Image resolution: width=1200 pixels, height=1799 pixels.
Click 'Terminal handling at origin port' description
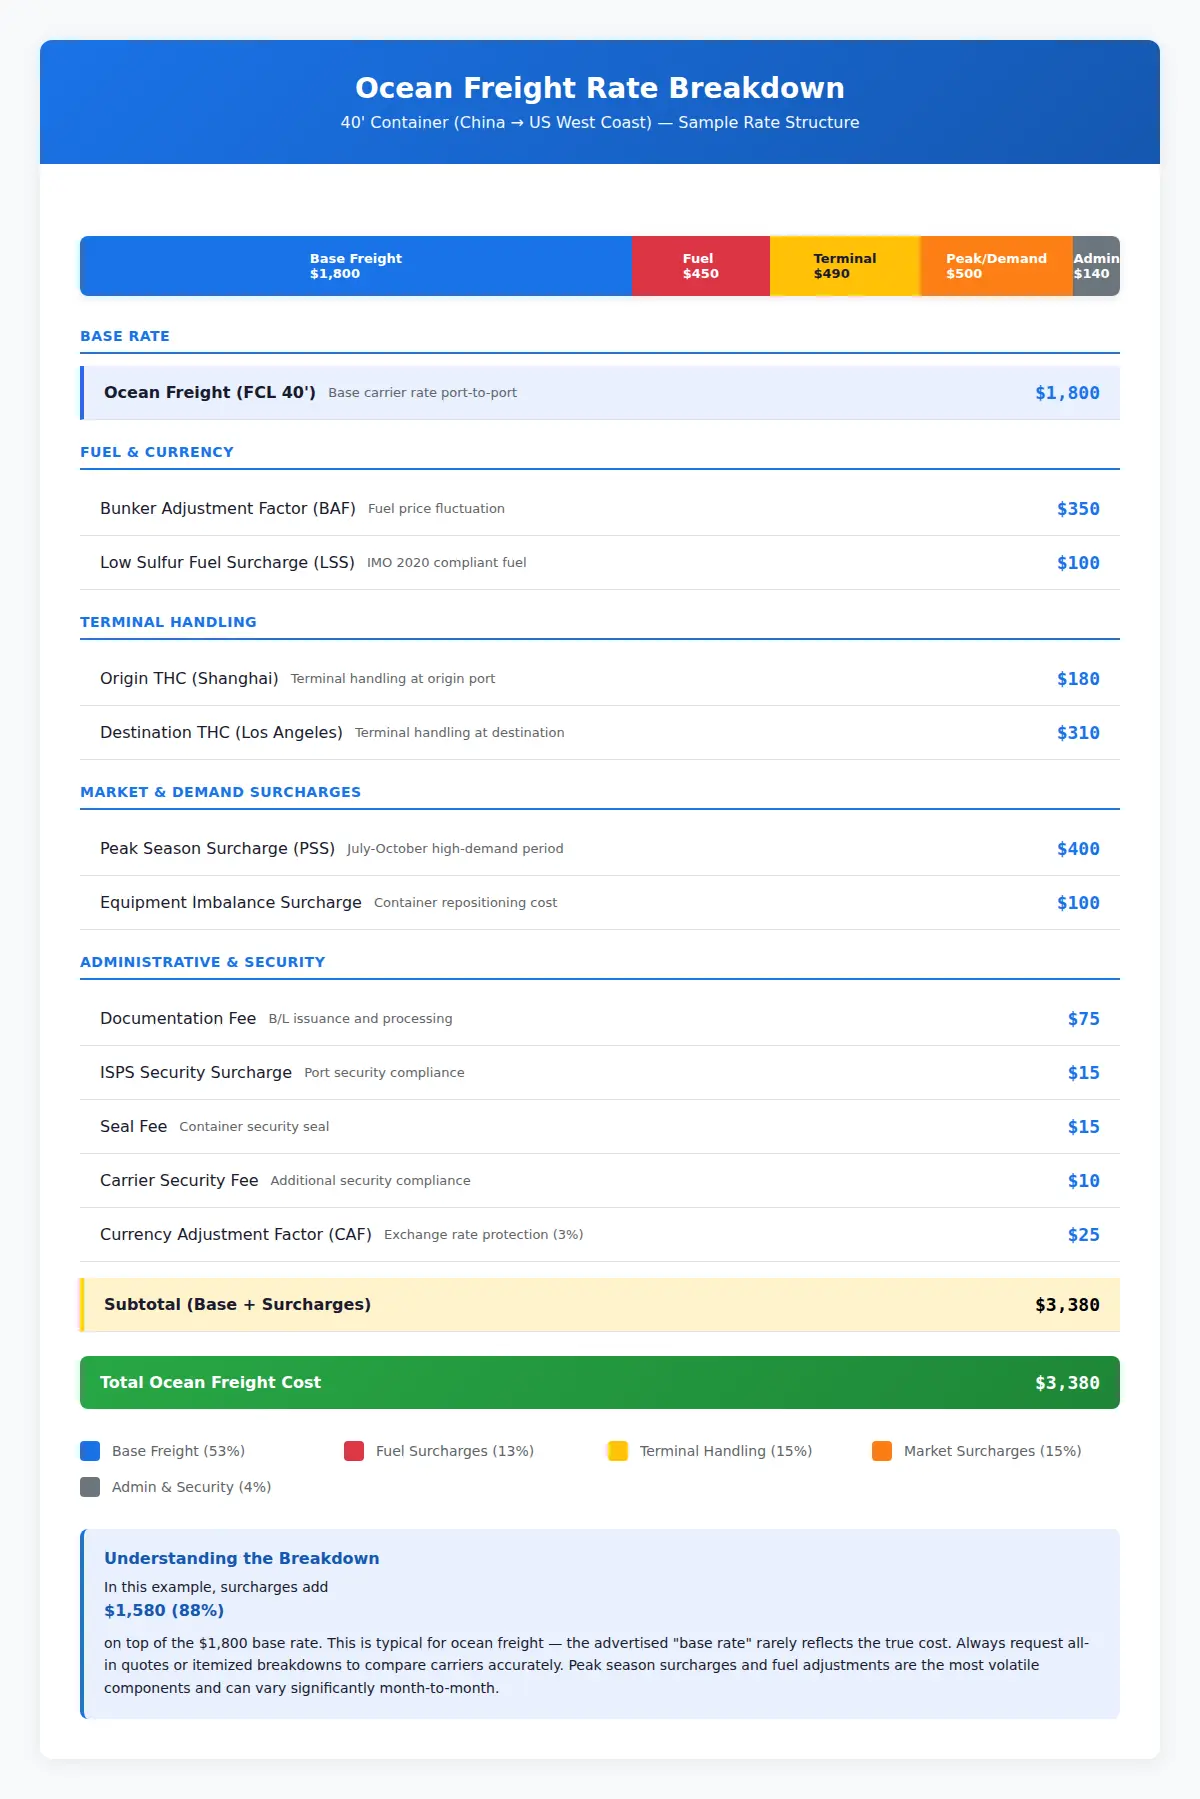click(393, 678)
